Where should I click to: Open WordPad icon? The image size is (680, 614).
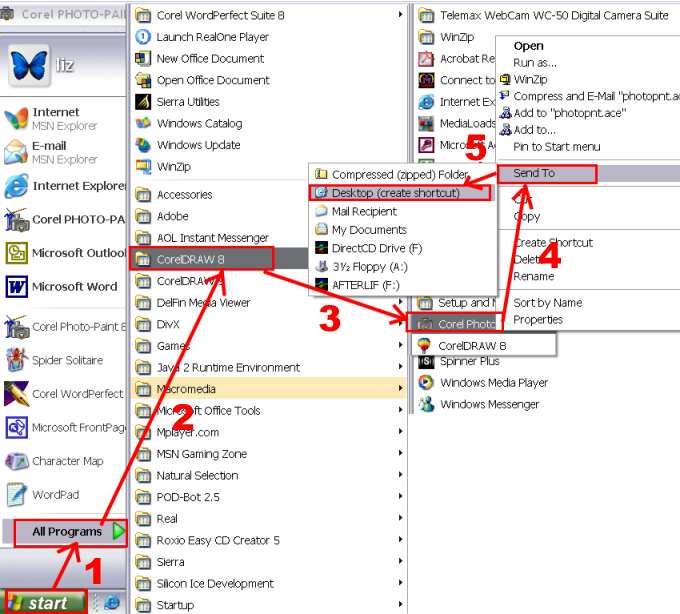[x=16, y=495]
